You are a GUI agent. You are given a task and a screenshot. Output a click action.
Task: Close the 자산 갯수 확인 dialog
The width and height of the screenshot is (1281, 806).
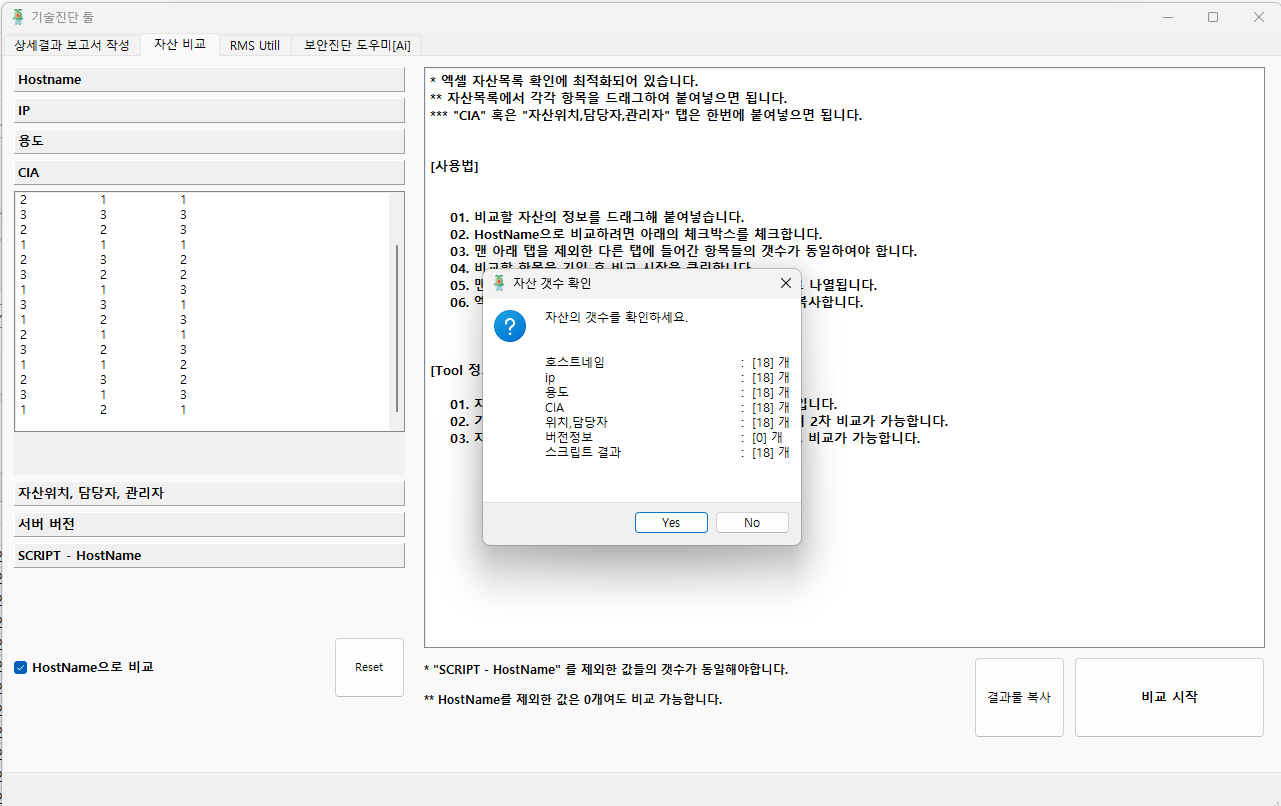[785, 283]
